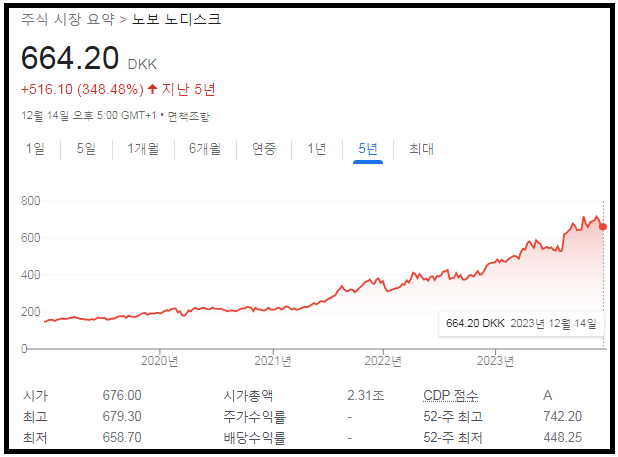
Task: Switch chart to 6개월 range
Action: [x=205, y=149]
